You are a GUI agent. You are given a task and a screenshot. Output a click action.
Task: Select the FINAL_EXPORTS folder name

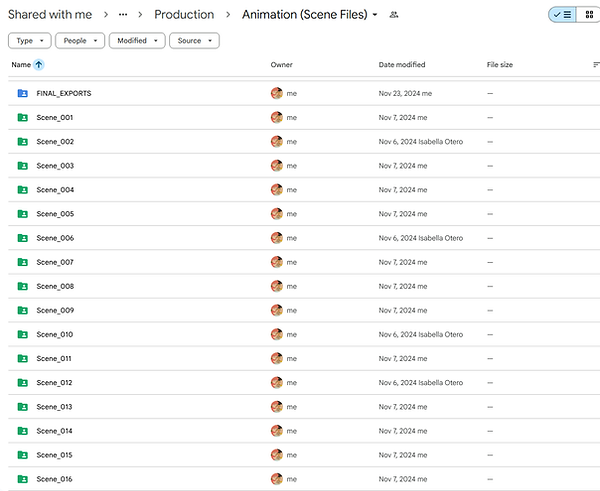click(64, 93)
